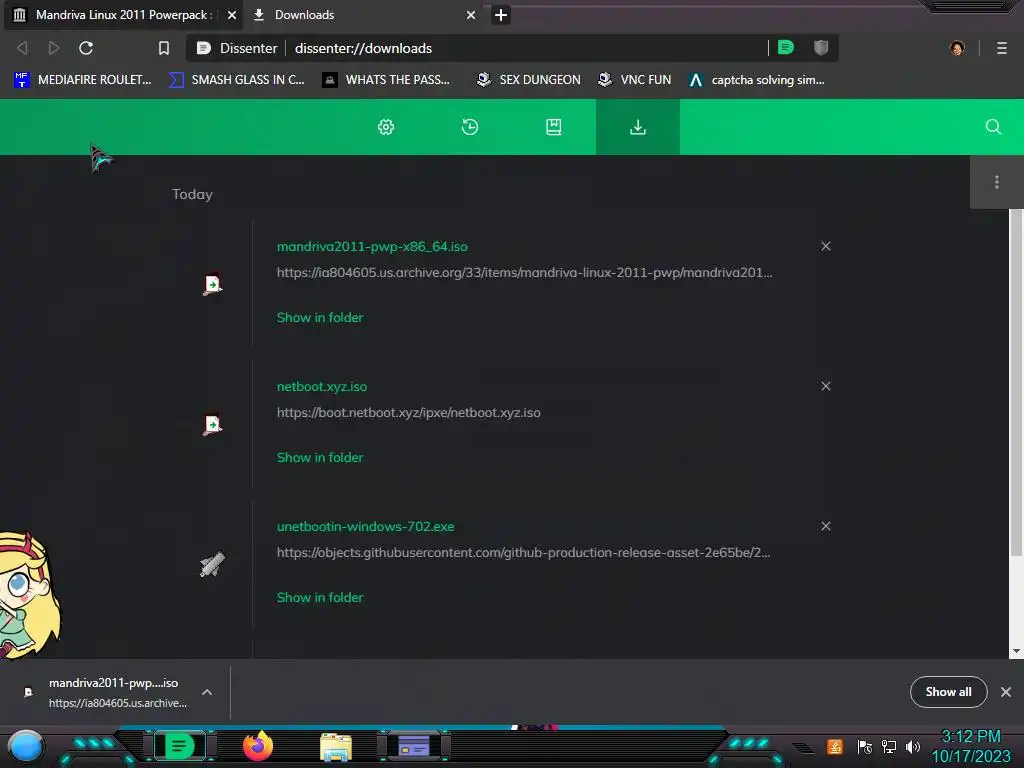Remove unetbootin-windows-702.exe from list

(825, 526)
